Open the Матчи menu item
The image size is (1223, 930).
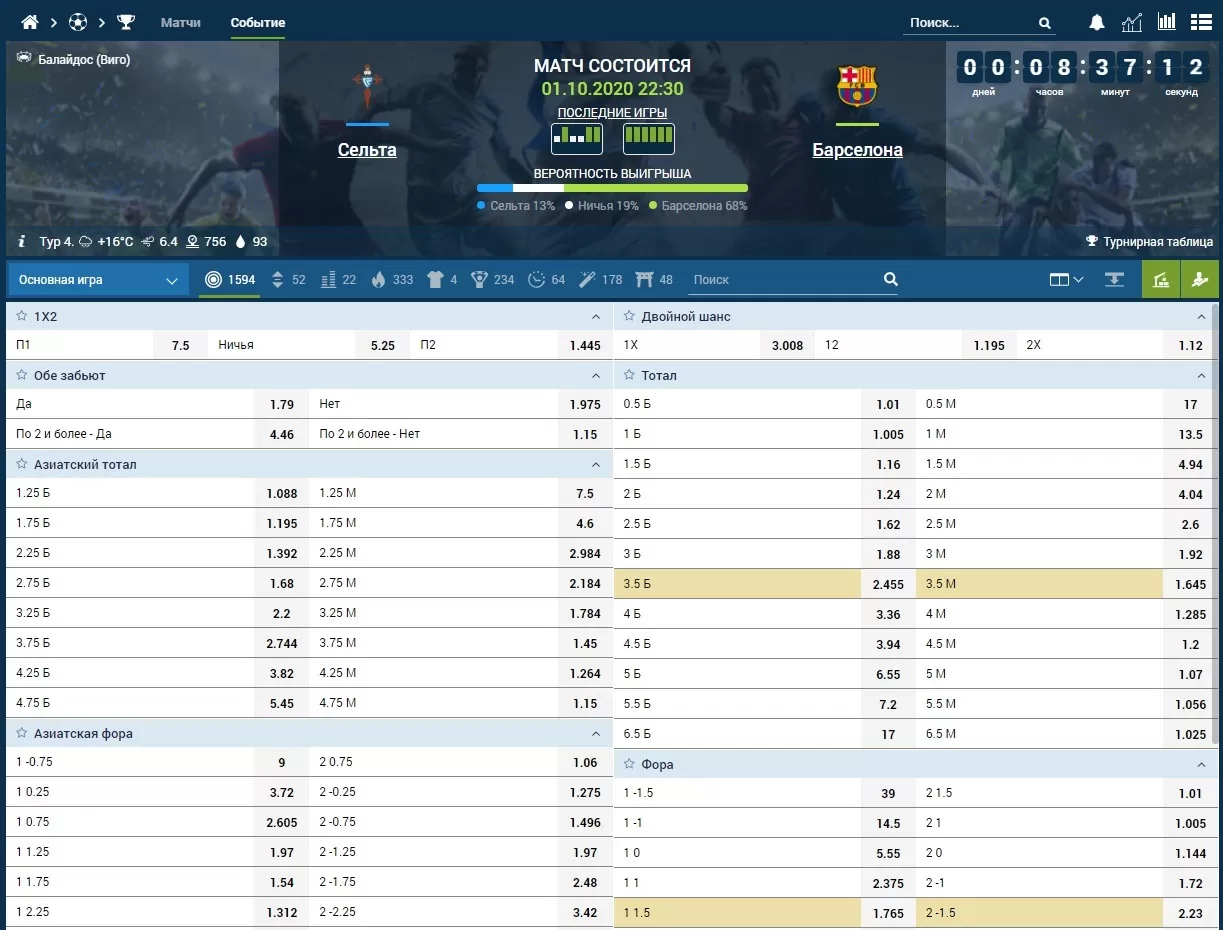coord(180,21)
